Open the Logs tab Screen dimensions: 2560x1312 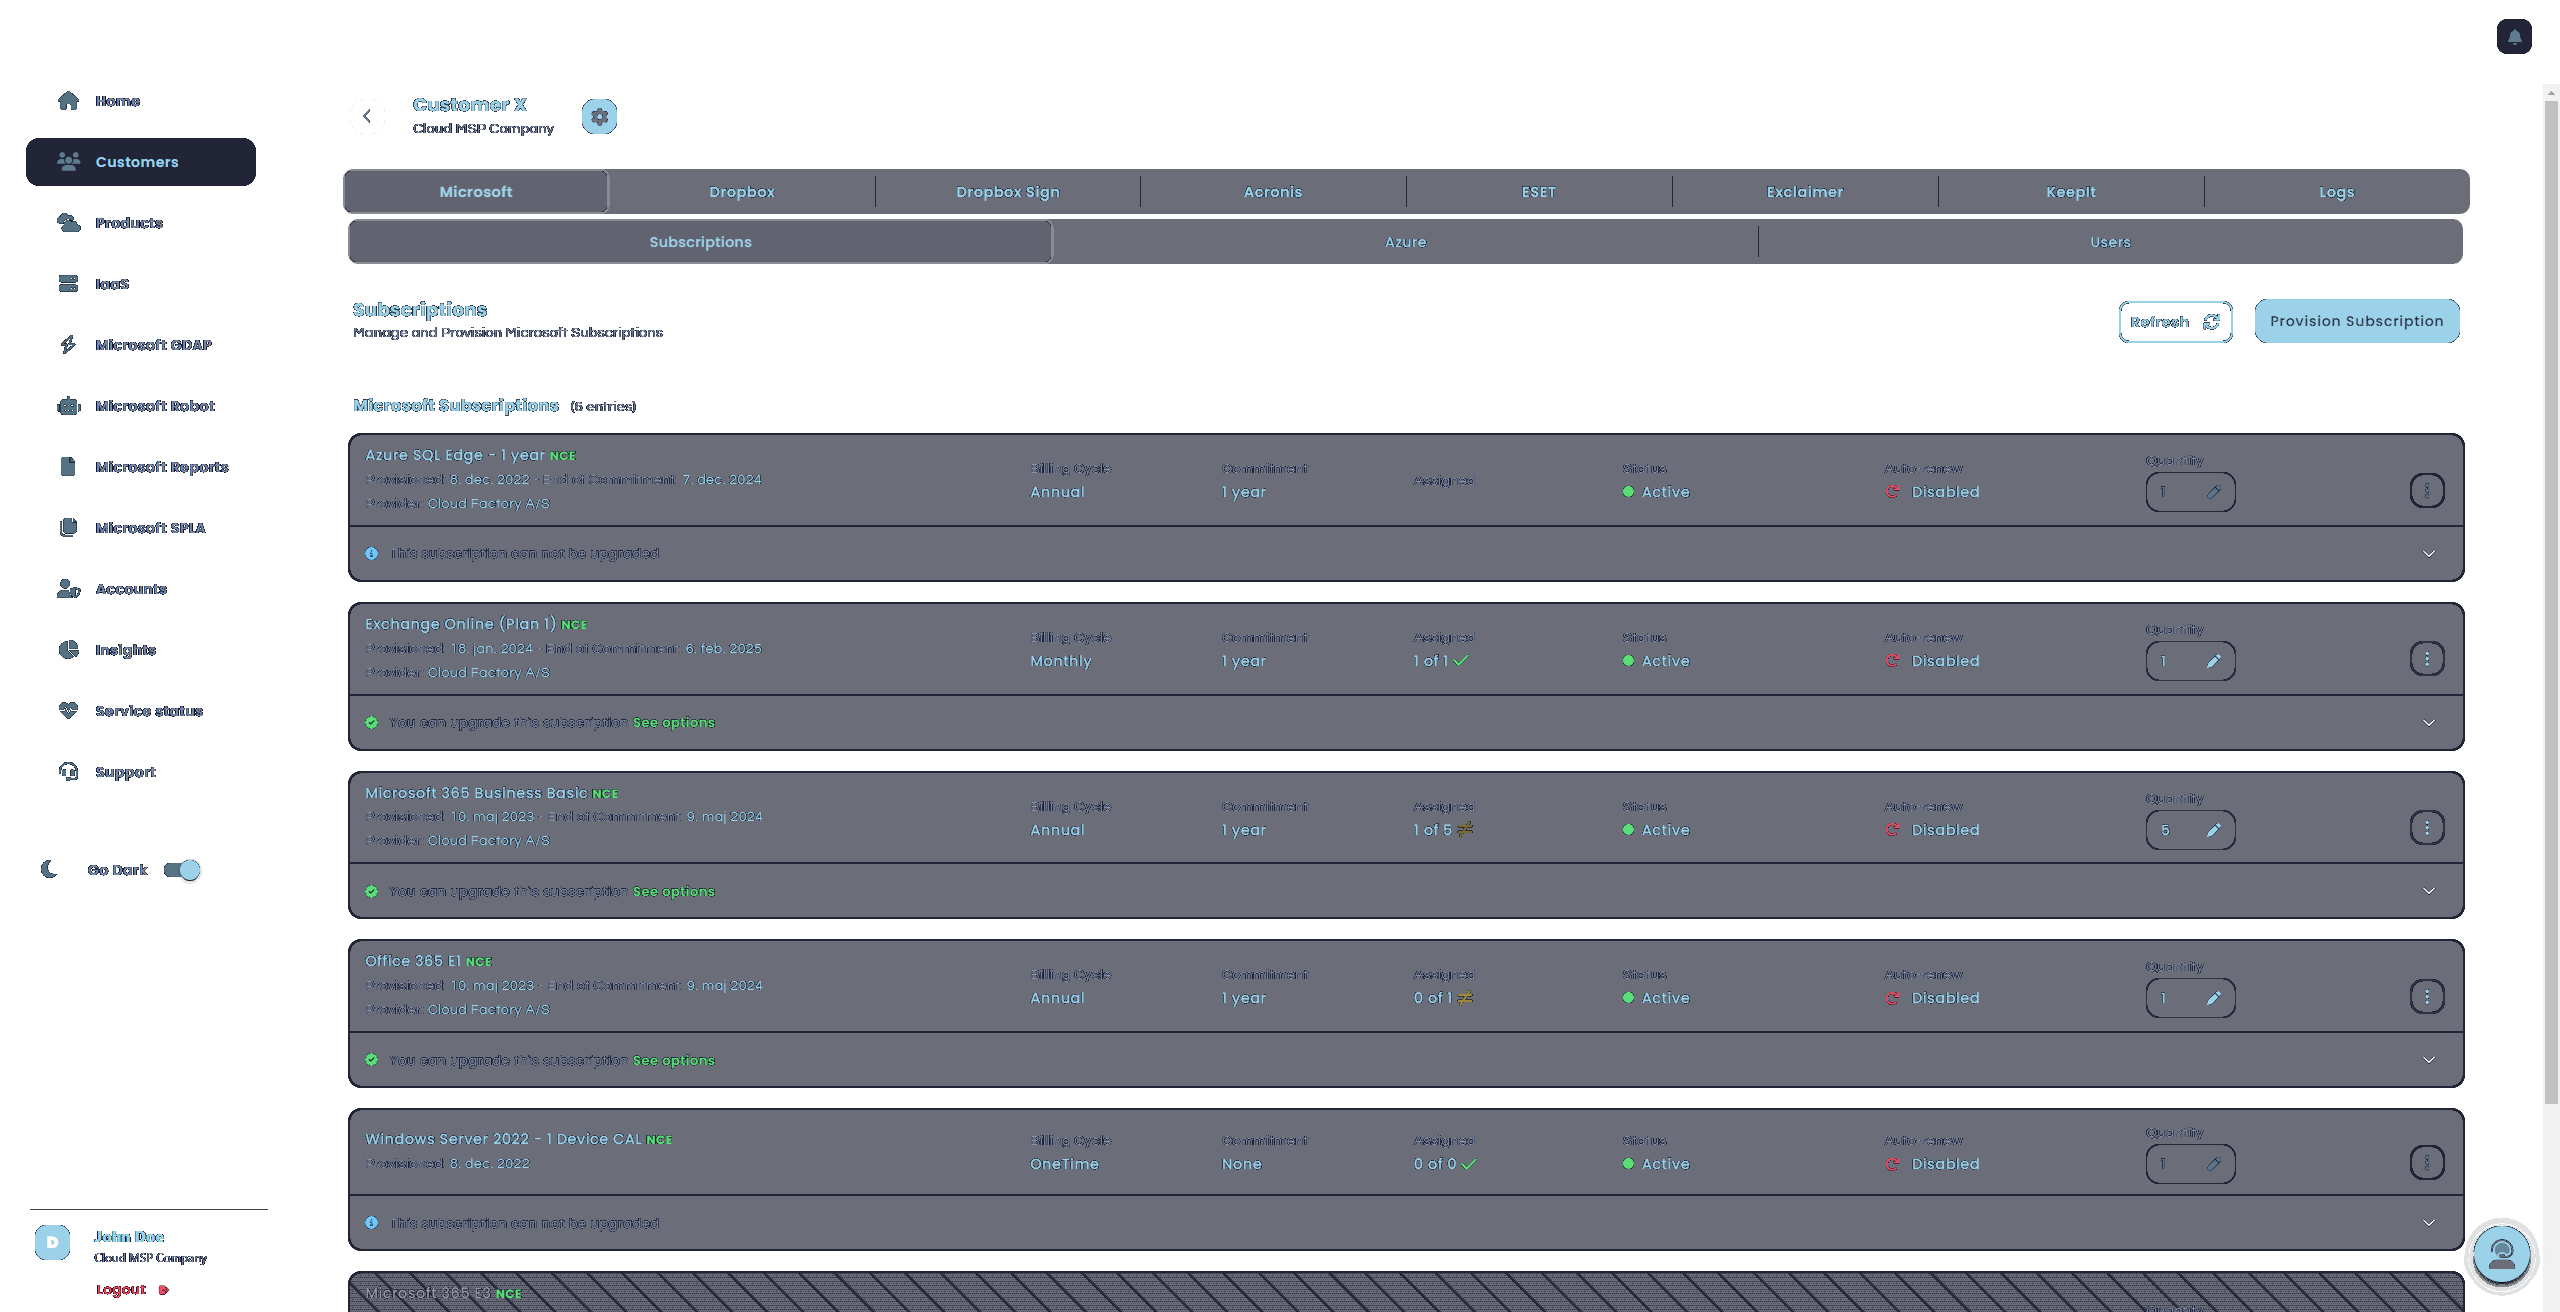pos(2337,192)
